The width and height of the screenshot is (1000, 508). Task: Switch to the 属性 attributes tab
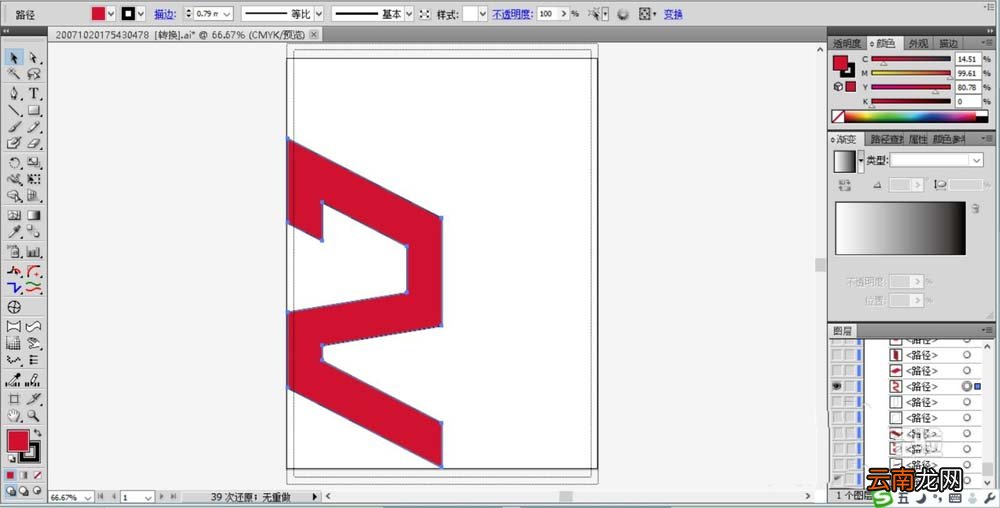(x=918, y=139)
